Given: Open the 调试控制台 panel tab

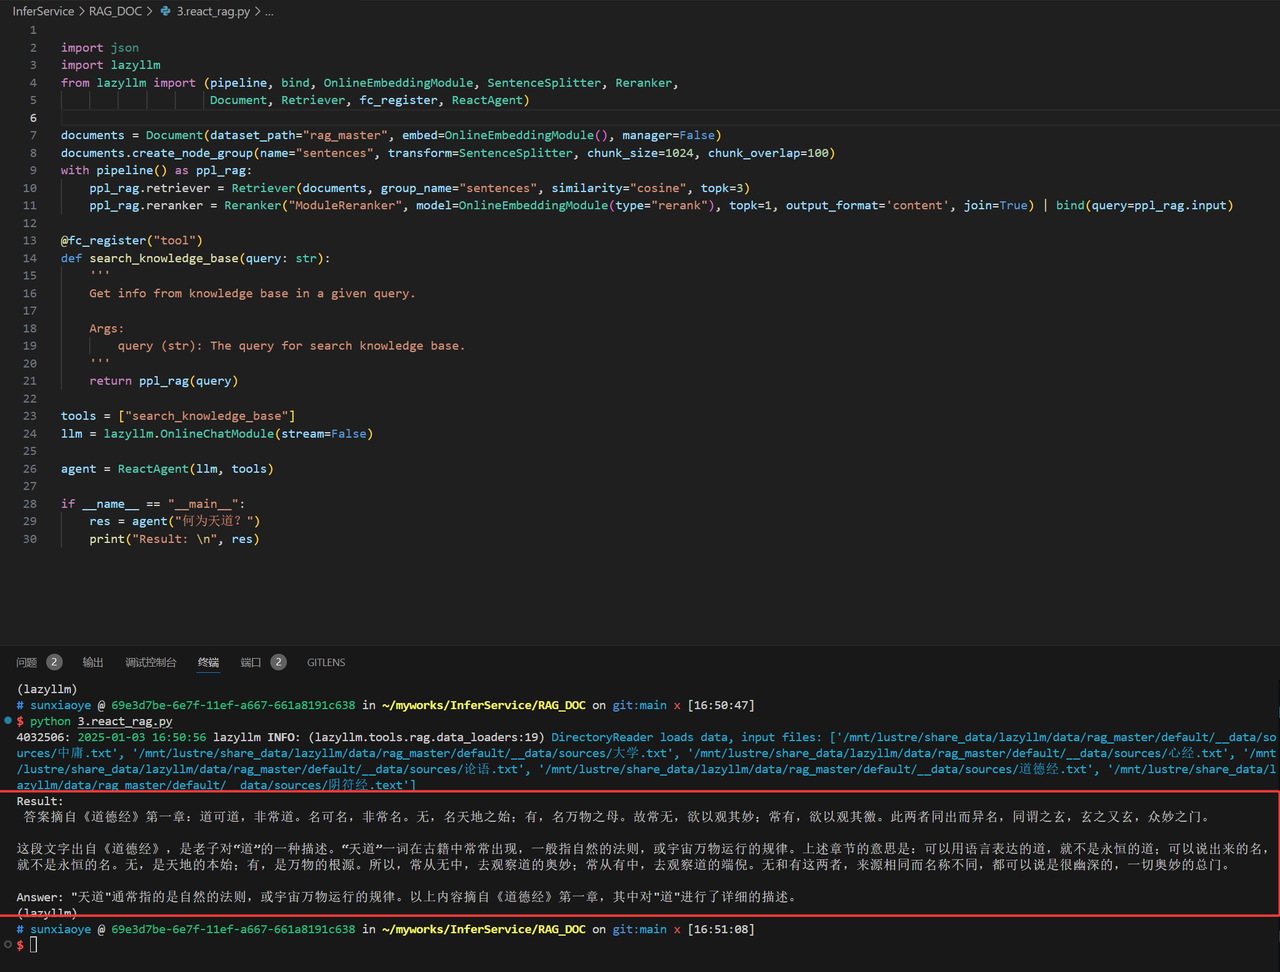Looking at the screenshot, I should click(x=151, y=662).
